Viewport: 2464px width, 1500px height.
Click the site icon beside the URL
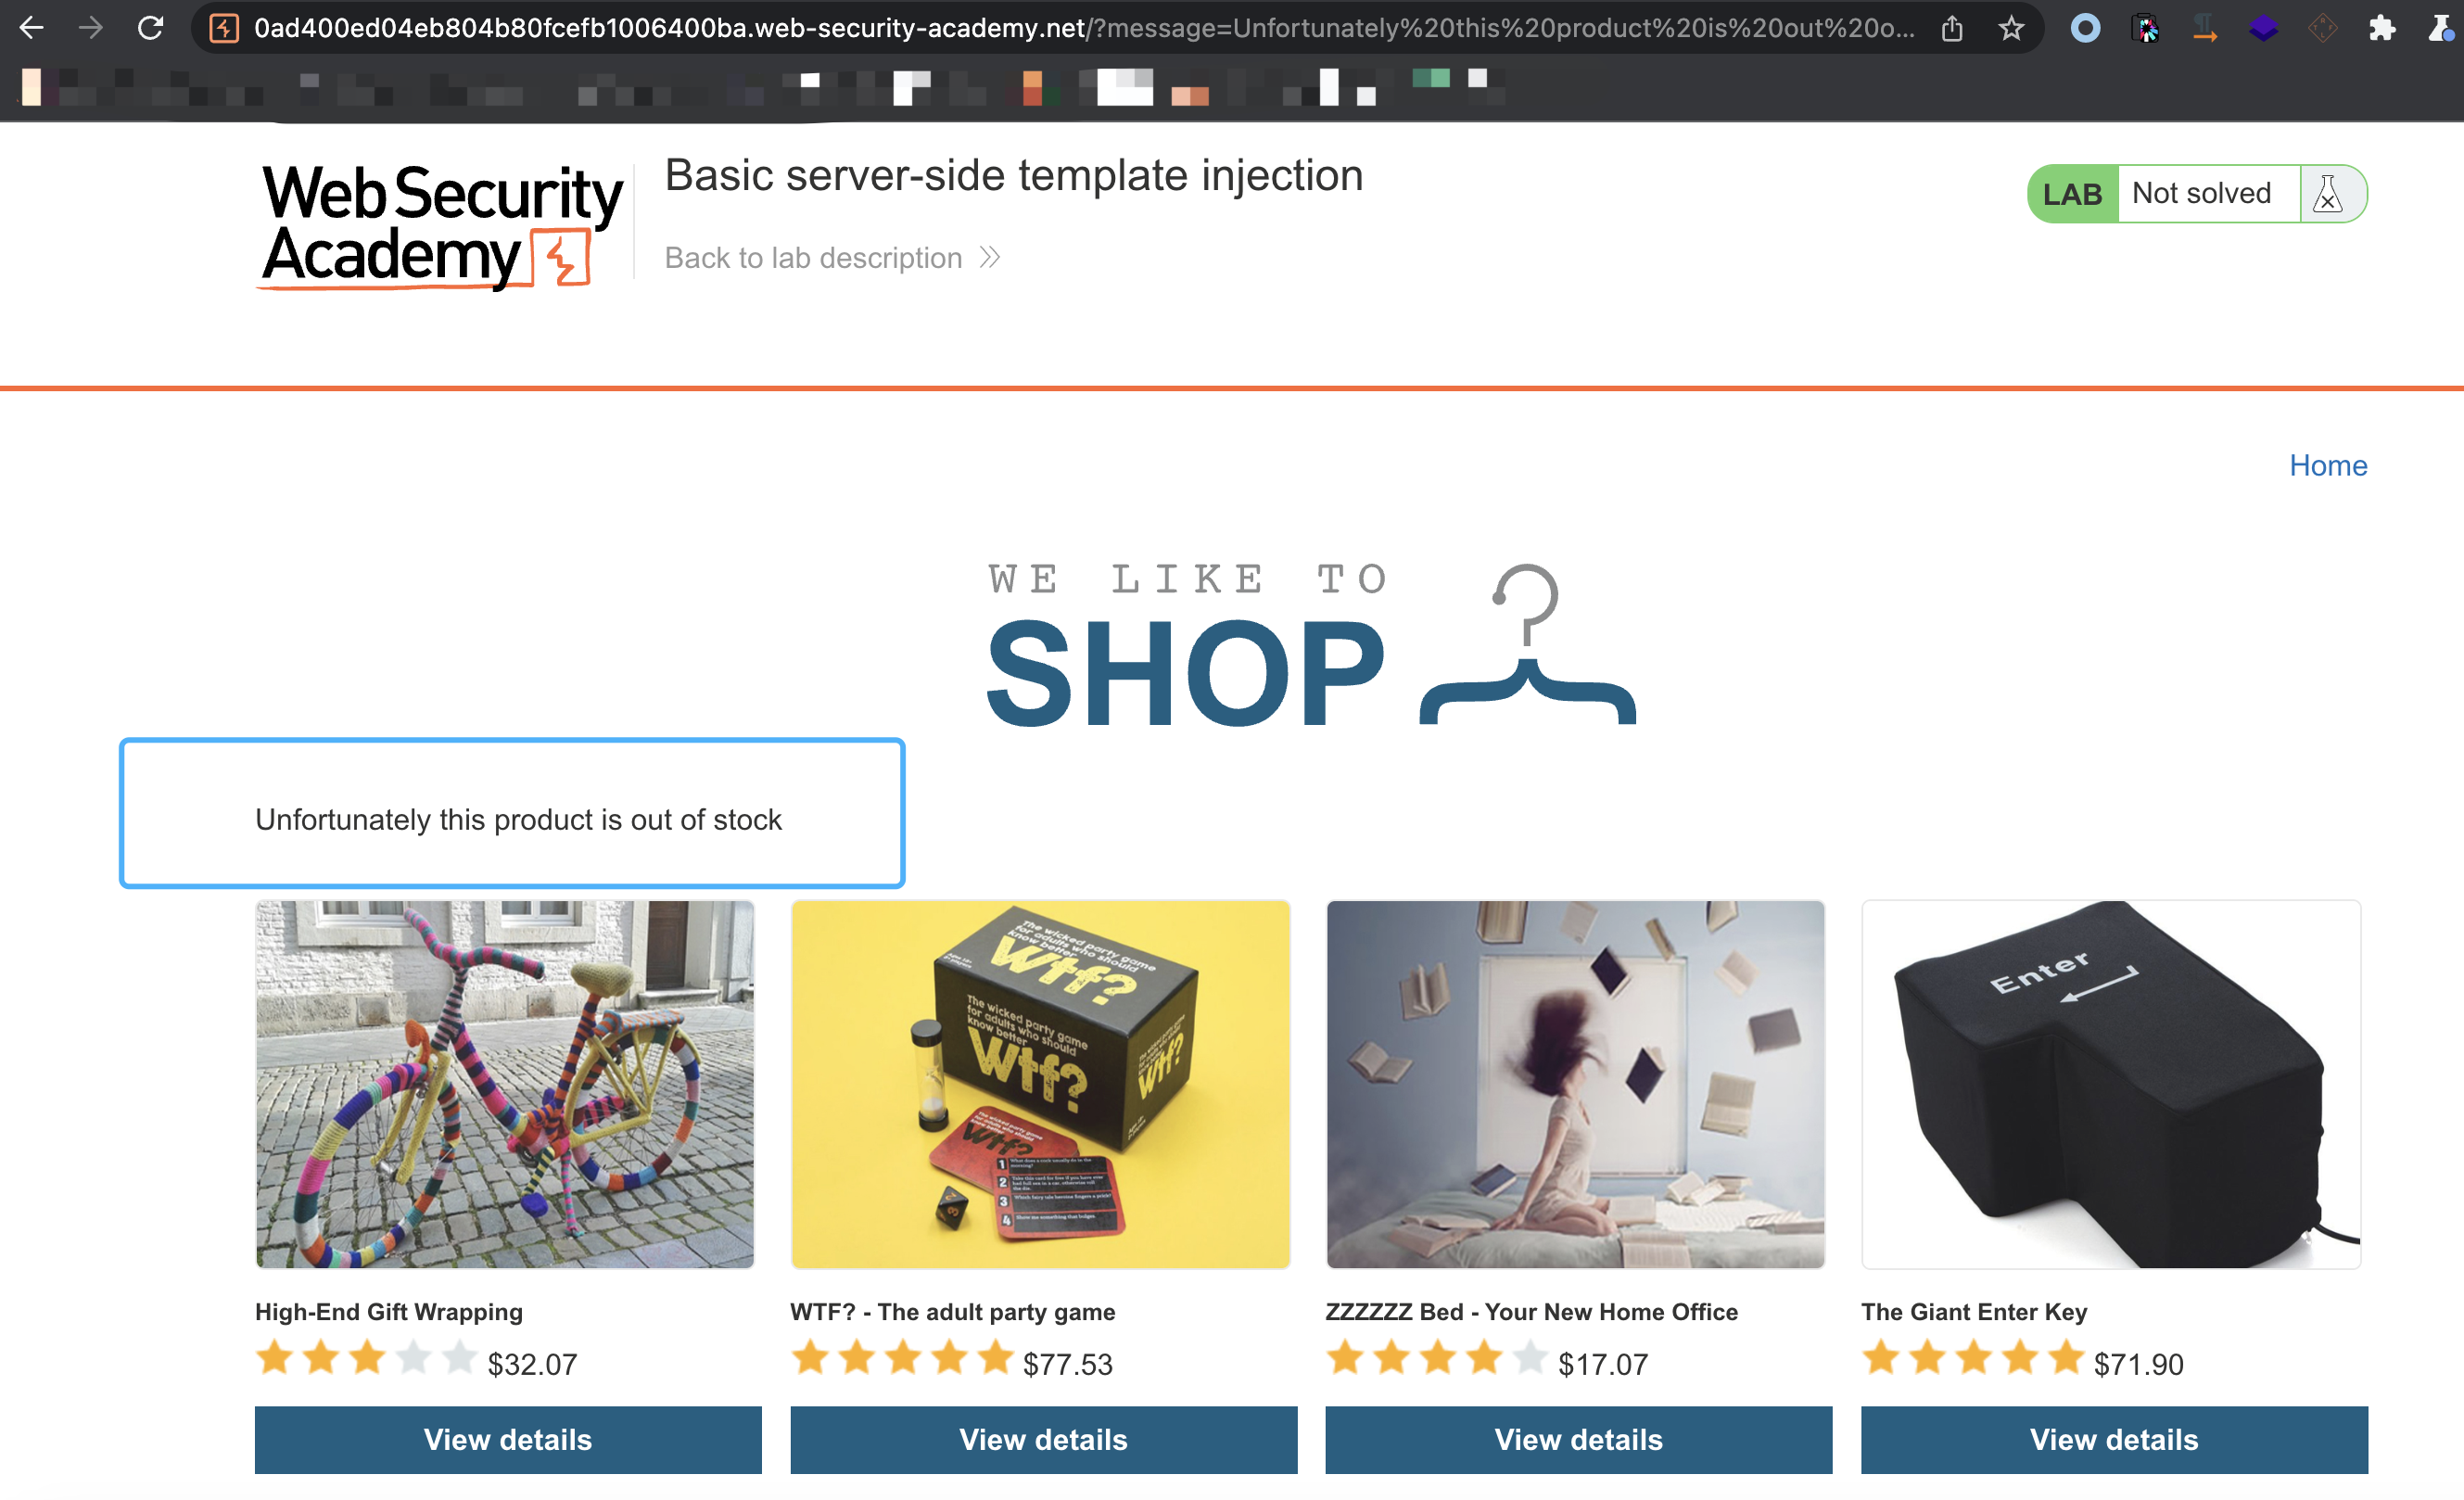pyautogui.click(x=224, y=28)
